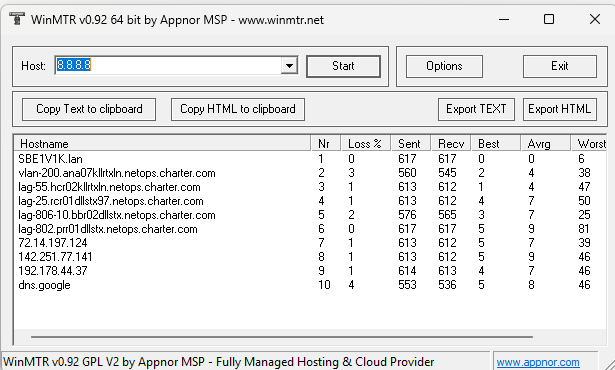Click the Nr value 10 for dns.google
The height and width of the screenshot is (370, 615).
[324, 285]
